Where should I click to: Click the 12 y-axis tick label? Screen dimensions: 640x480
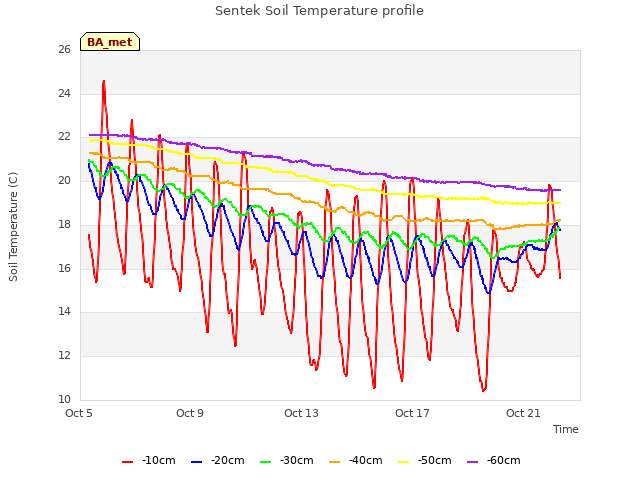pyautogui.click(x=64, y=356)
